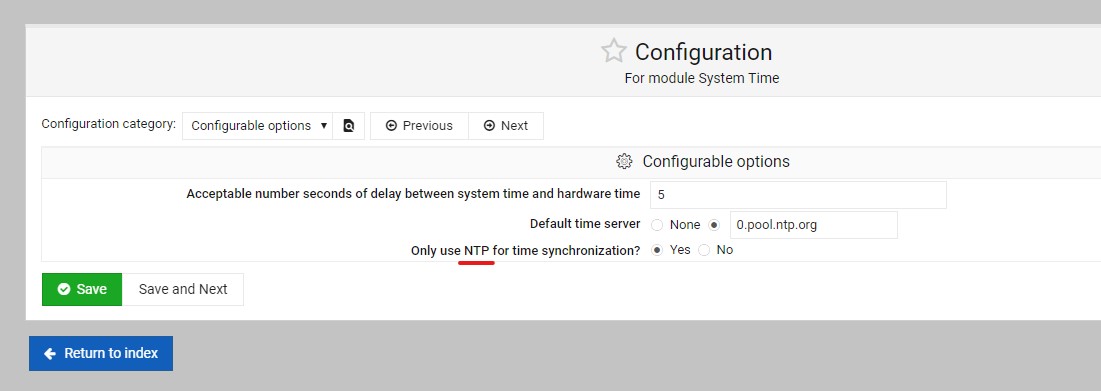
Task: Click the checkmark icon on Save button
Action: [64, 289]
